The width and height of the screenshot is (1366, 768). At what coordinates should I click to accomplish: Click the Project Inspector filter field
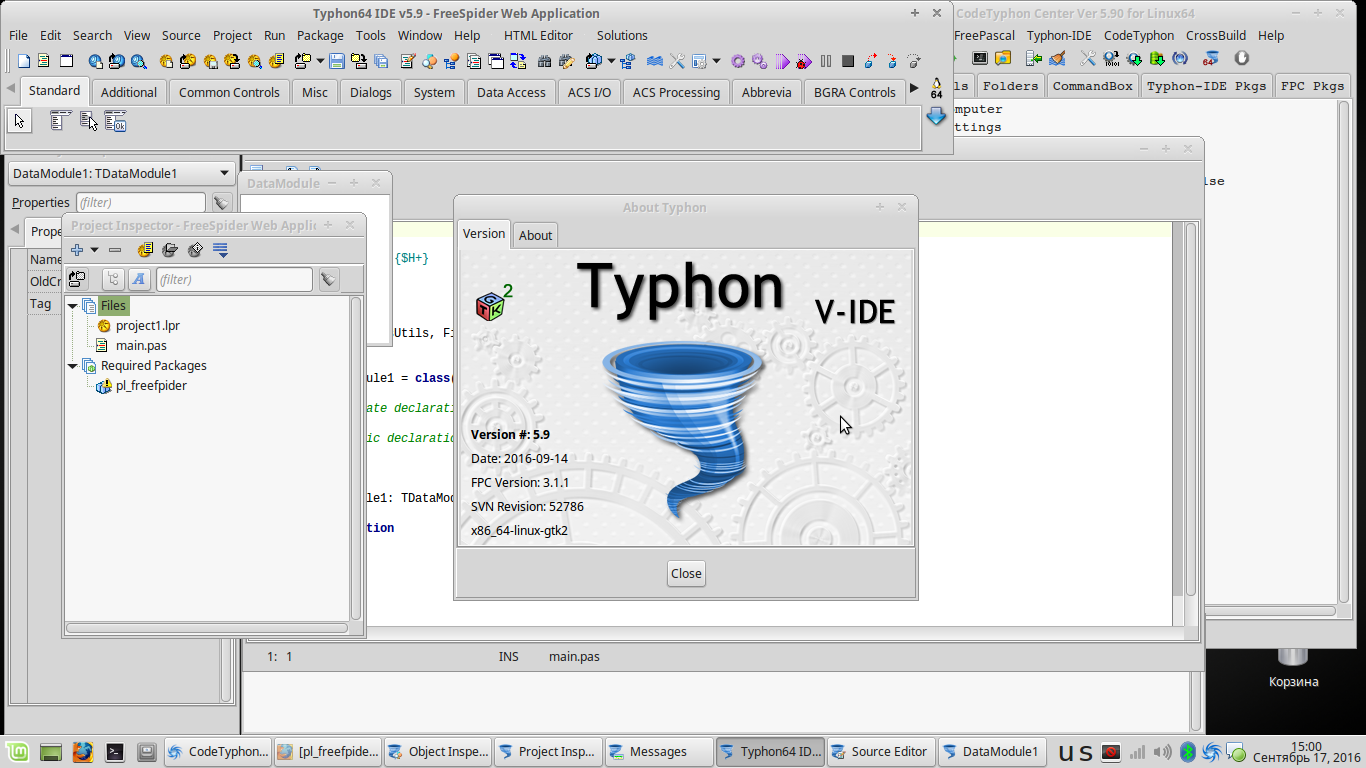[235, 280]
